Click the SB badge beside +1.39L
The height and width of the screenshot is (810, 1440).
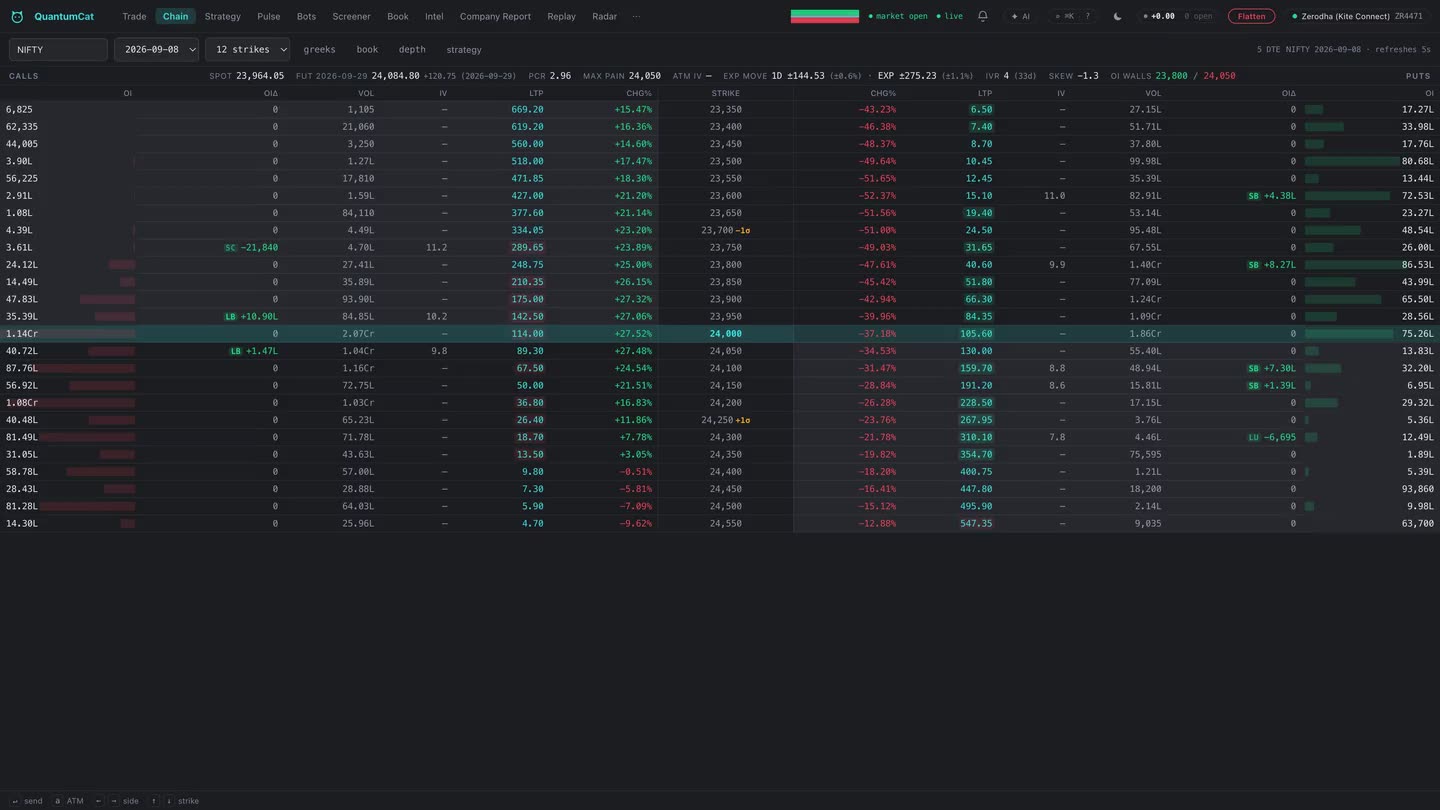tap(1253, 386)
